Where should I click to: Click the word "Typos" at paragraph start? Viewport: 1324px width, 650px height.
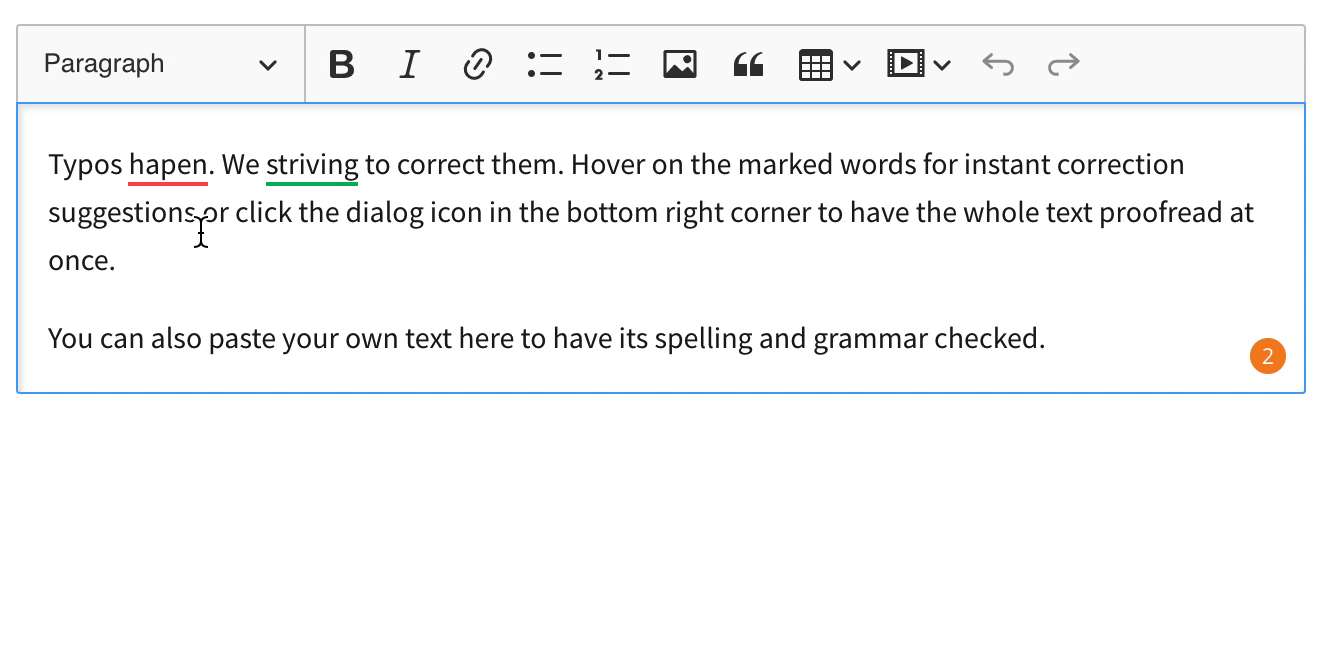pos(85,165)
